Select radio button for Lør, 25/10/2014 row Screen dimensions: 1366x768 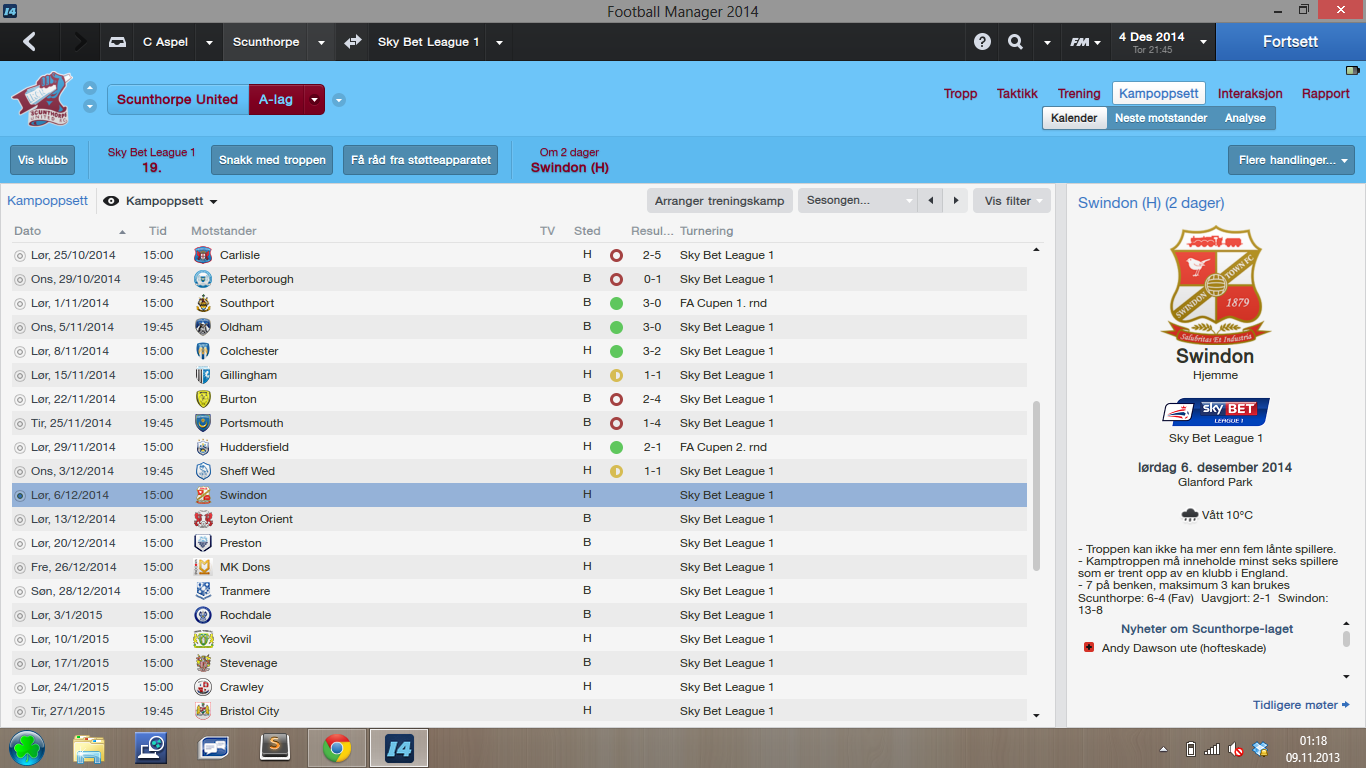click(x=20, y=255)
